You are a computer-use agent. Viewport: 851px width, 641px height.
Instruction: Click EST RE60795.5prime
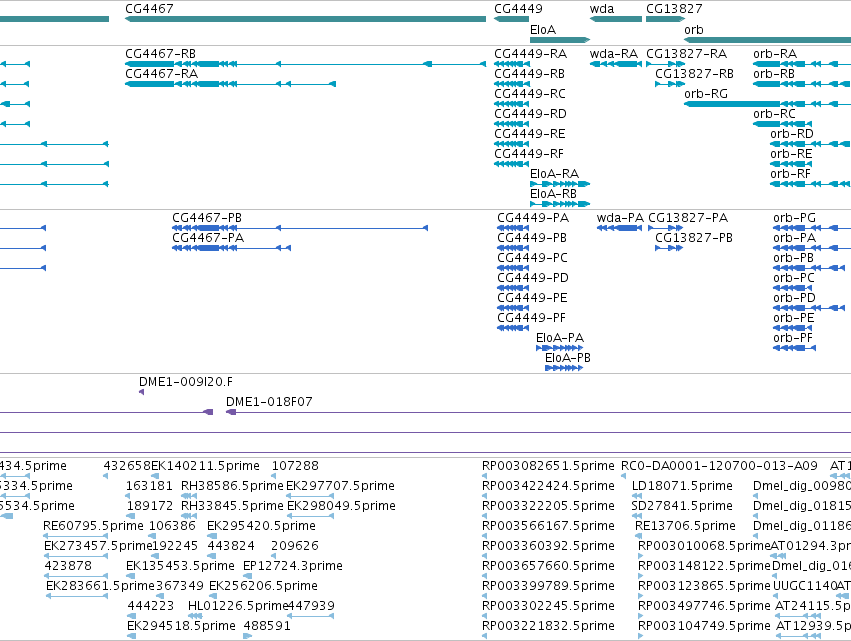tap(75, 536)
